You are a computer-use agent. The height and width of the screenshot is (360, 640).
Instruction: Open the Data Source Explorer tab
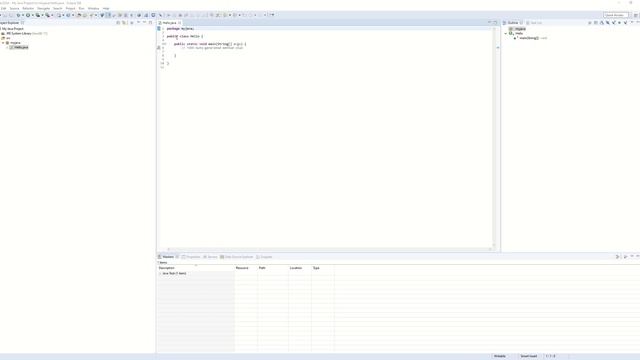(237, 257)
